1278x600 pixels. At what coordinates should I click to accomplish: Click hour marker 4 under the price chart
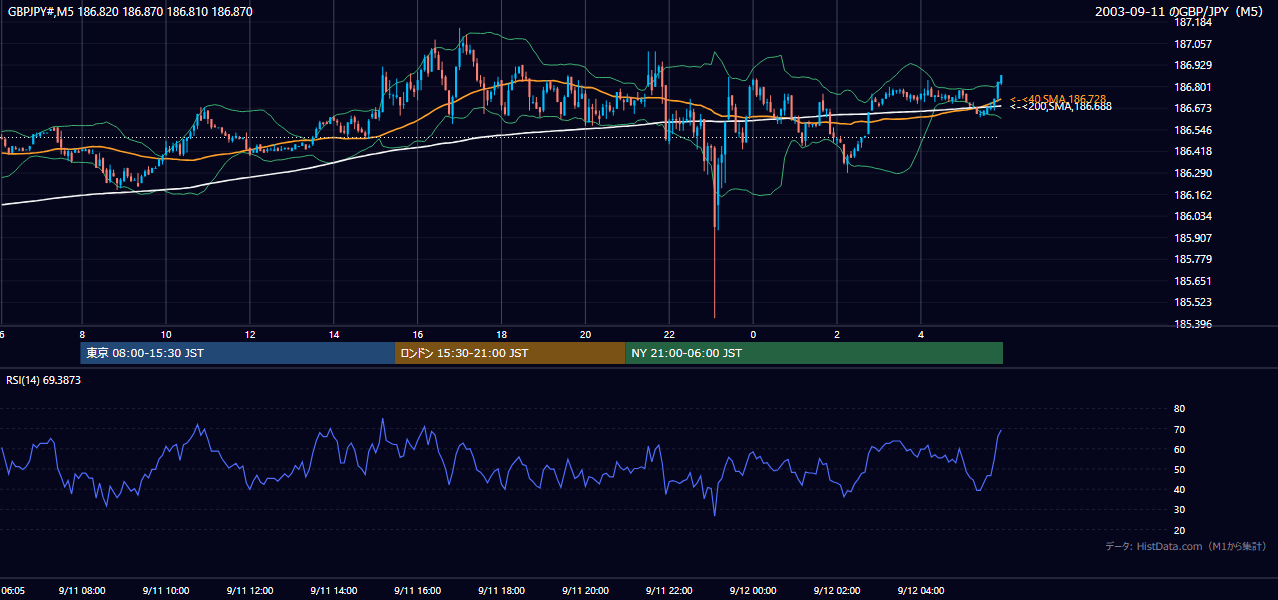921,334
